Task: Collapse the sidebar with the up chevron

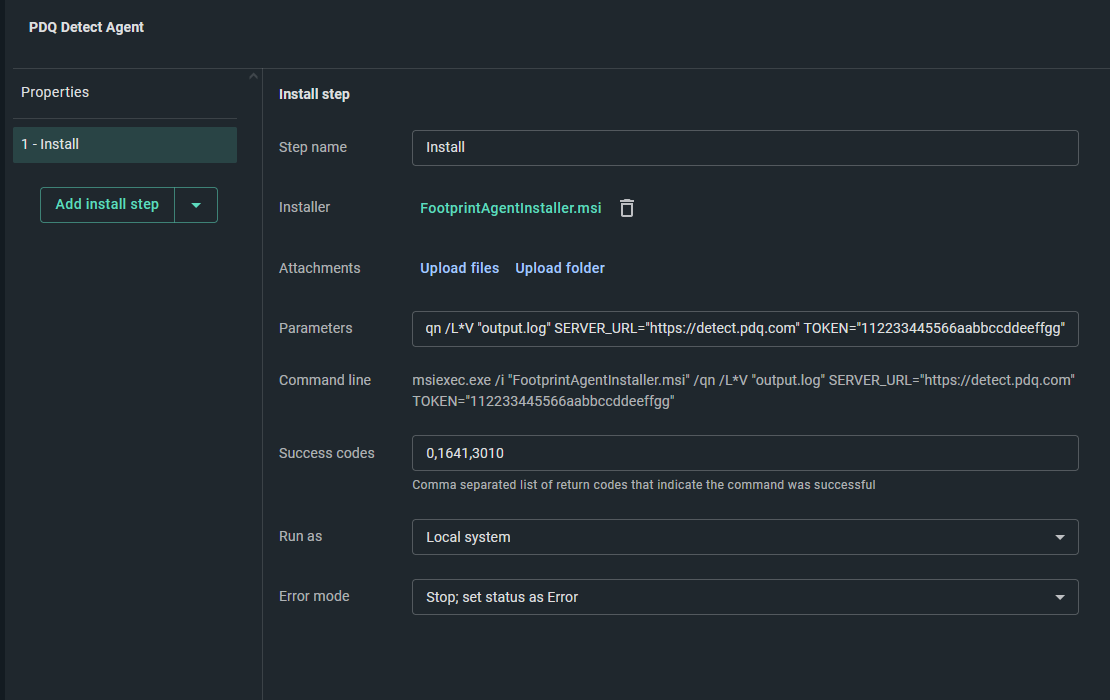Action: tap(253, 76)
